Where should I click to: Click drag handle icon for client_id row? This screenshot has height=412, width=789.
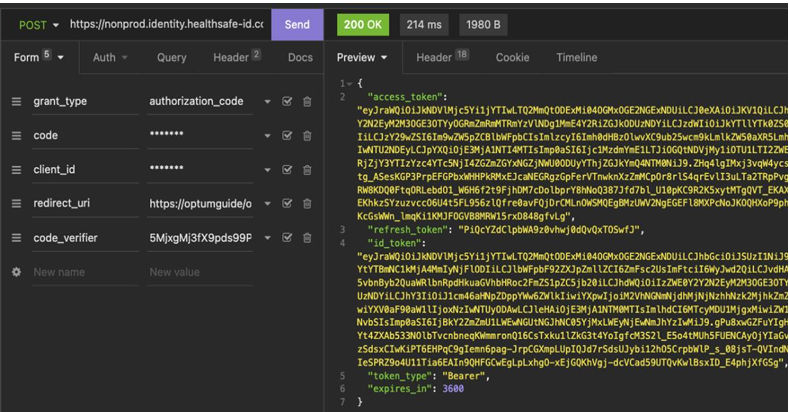tap(17, 170)
